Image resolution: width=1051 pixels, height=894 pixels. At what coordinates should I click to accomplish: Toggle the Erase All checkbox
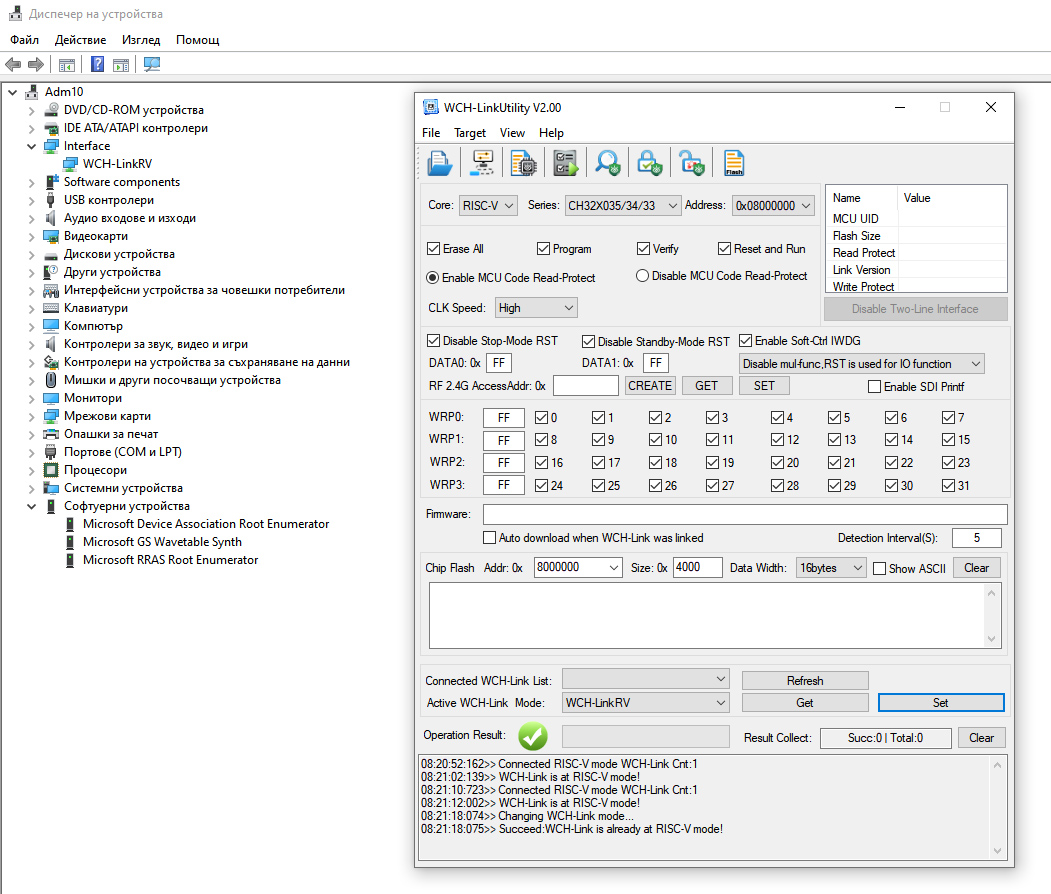click(x=433, y=249)
